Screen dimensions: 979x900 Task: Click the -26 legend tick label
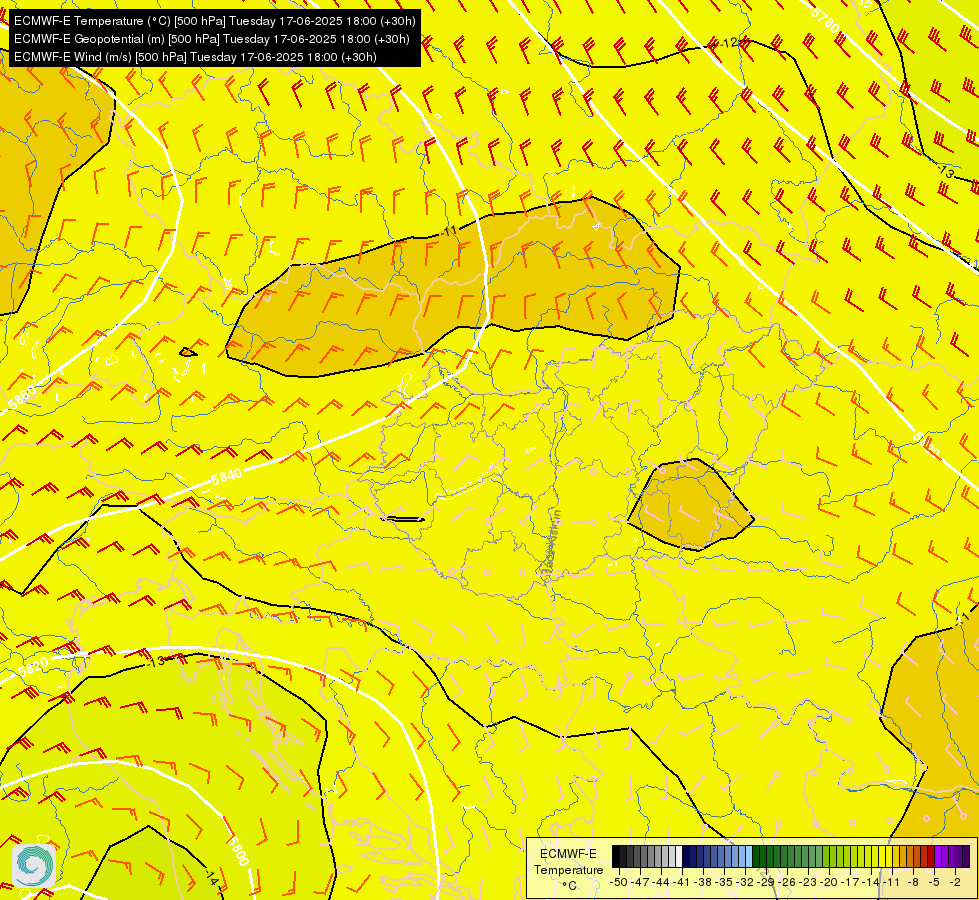pos(788,882)
